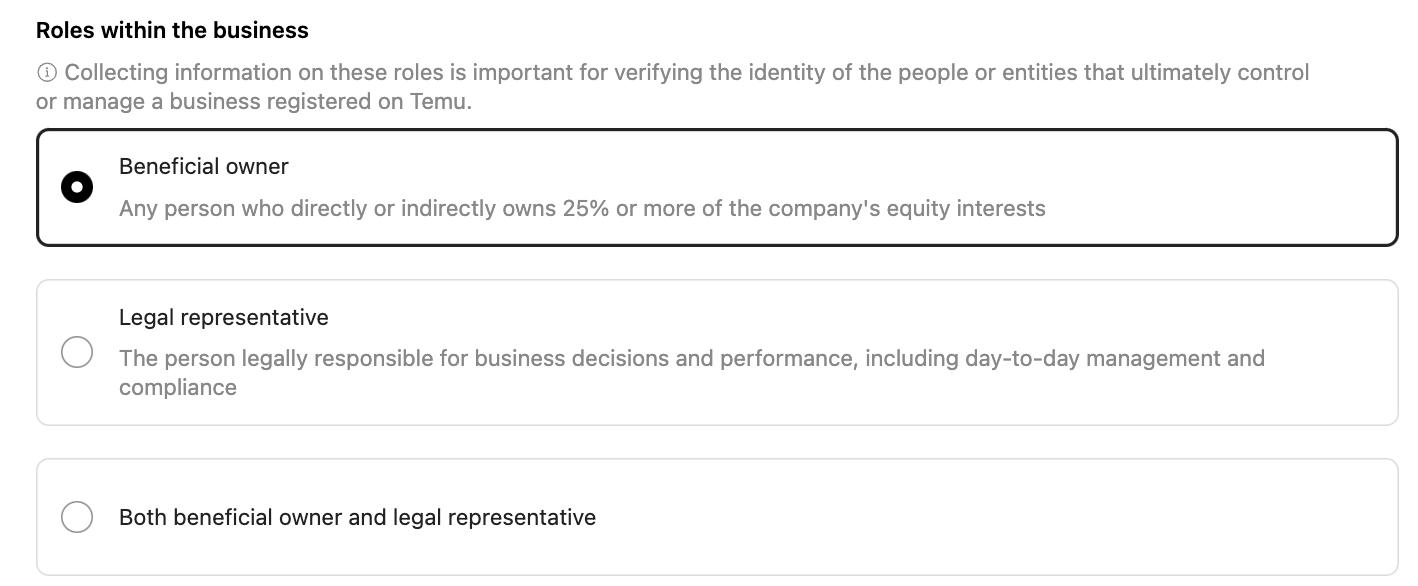Click the word "compliance" under Legal representative
Image resolution: width=1418 pixels, height=586 pixels.
[x=178, y=387]
